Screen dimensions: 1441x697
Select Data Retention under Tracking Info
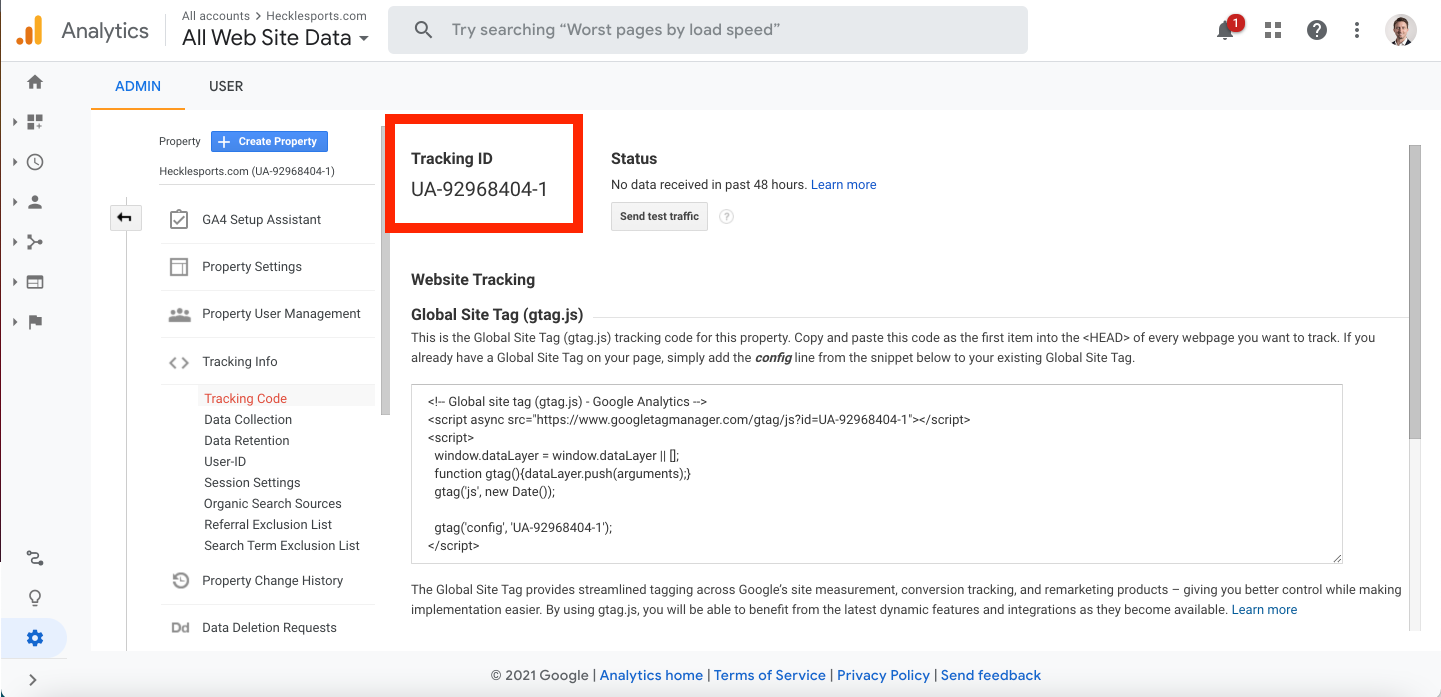click(247, 441)
